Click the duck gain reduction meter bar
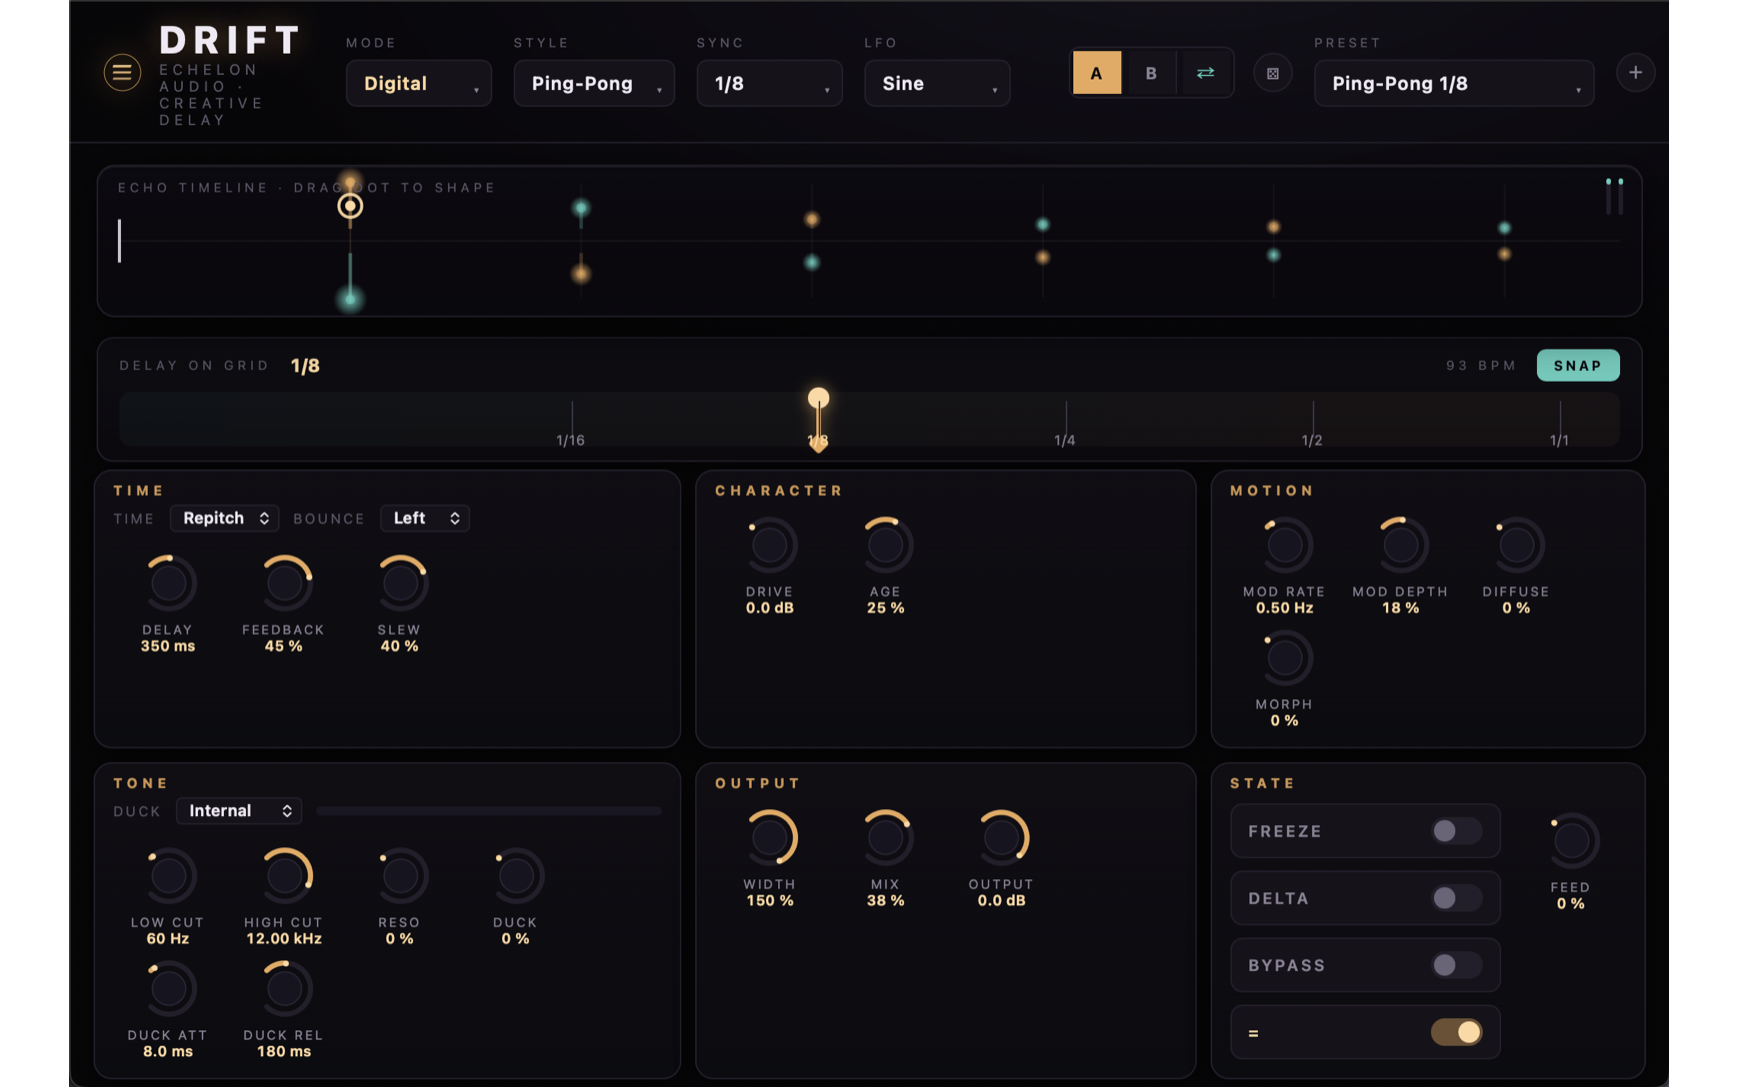 coord(489,811)
